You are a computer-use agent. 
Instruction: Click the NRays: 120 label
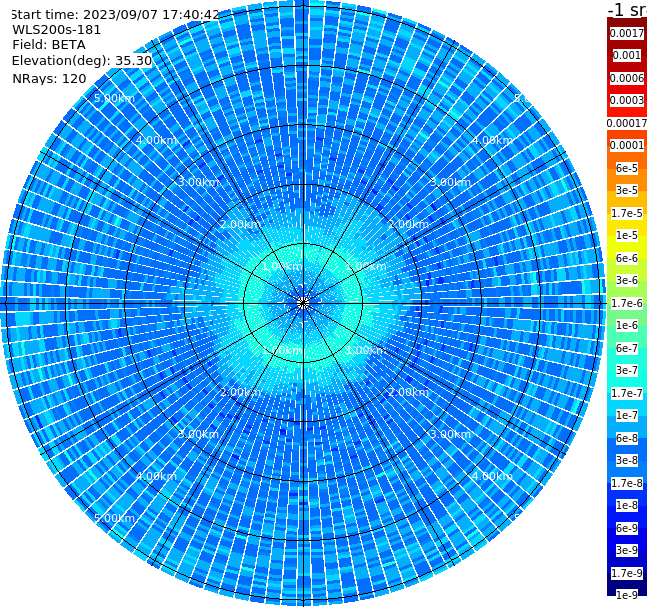coord(49,78)
